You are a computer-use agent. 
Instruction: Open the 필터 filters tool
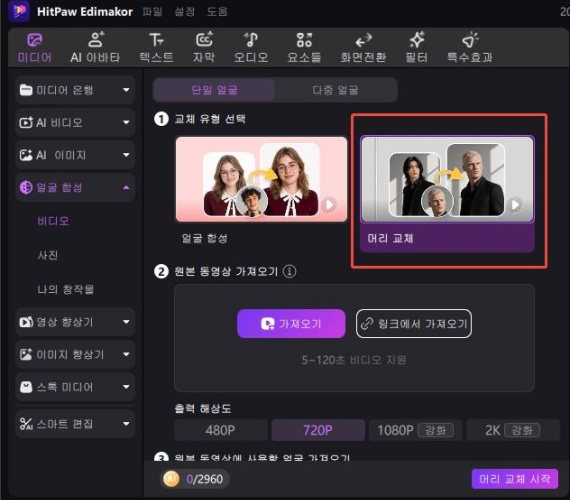tap(417, 47)
